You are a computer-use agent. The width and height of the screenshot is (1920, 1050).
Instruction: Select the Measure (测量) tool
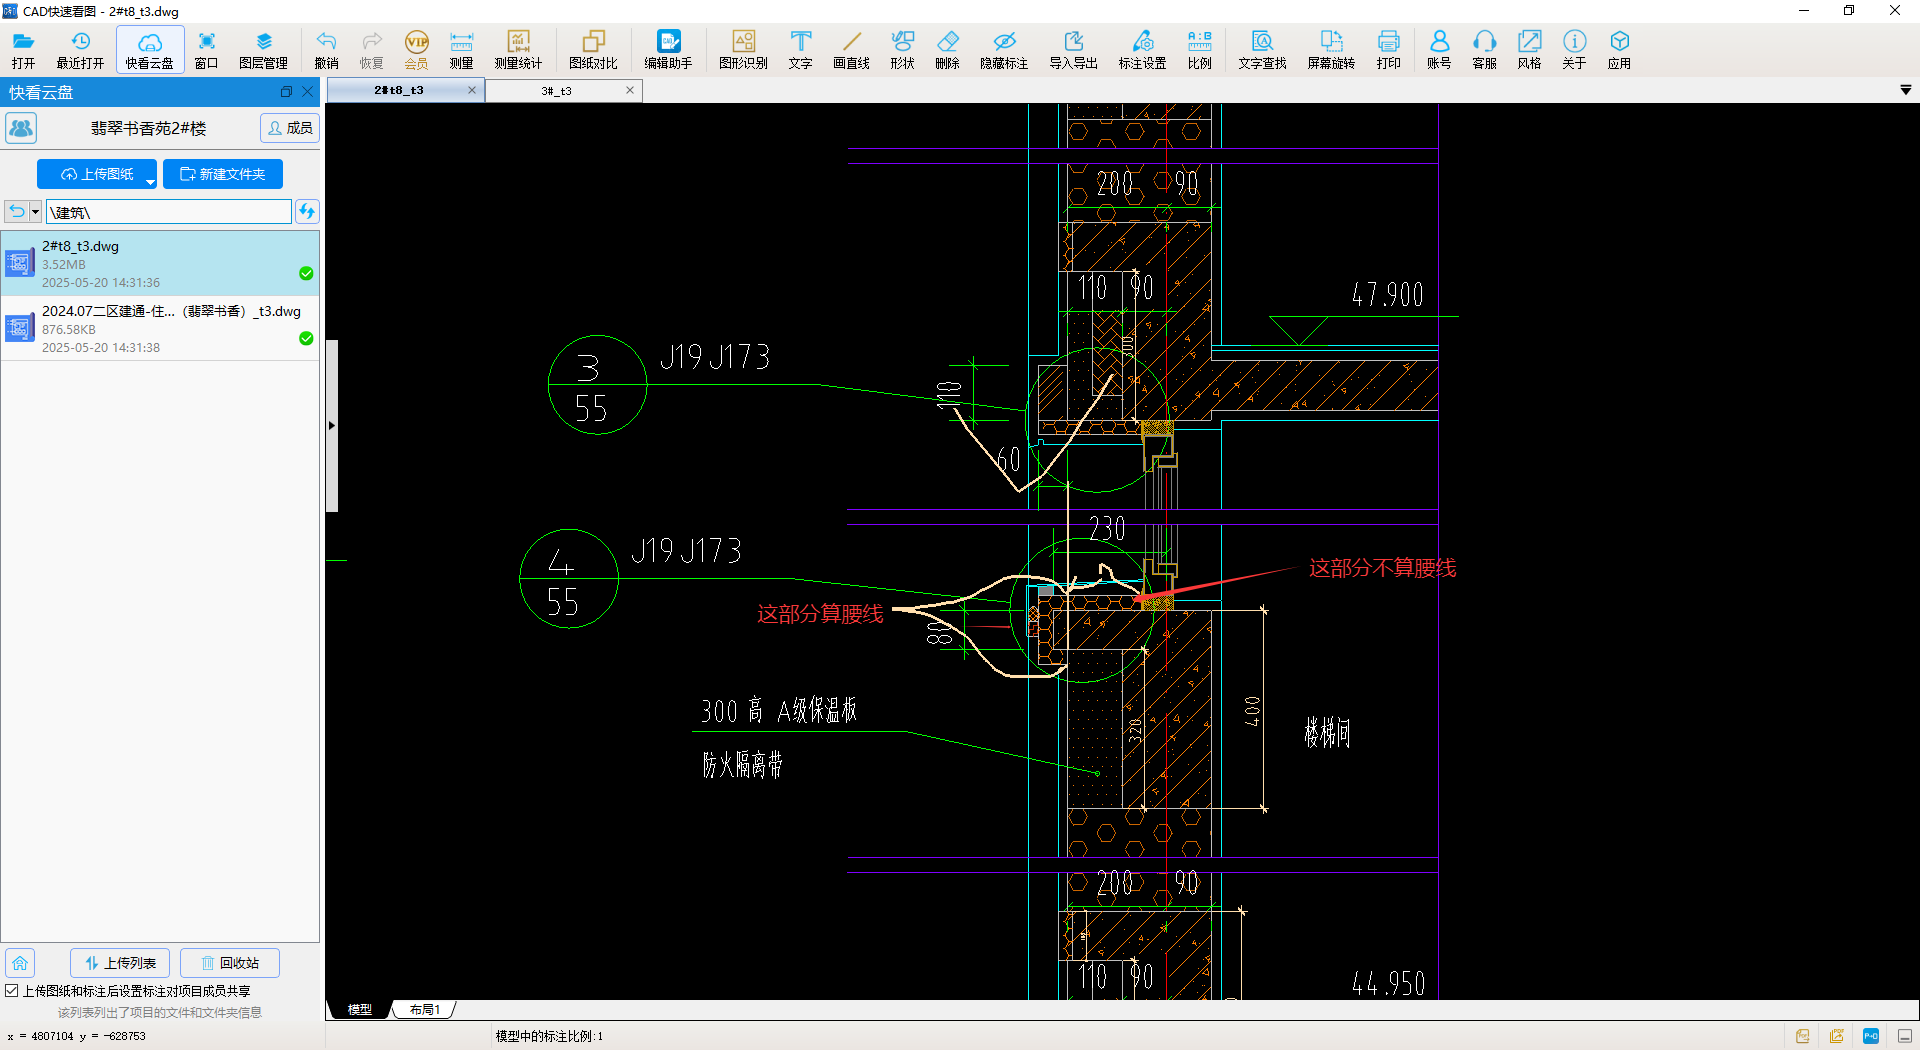pos(461,49)
